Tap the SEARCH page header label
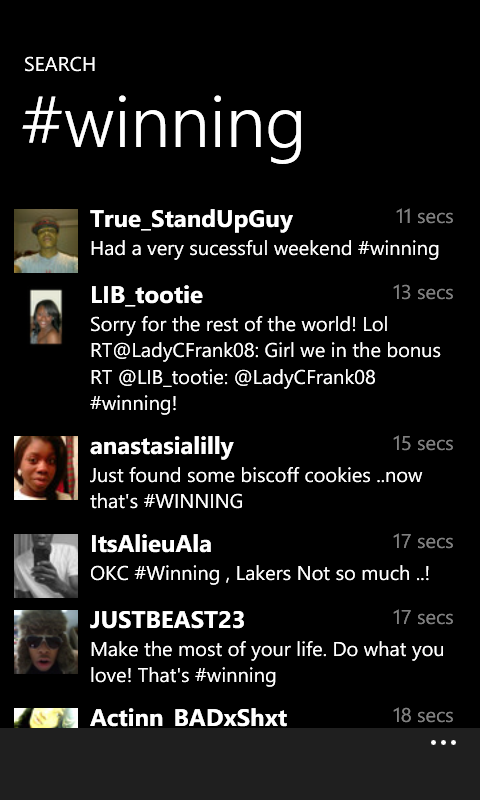Screen dimensions: 480x800 (x=60, y=64)
